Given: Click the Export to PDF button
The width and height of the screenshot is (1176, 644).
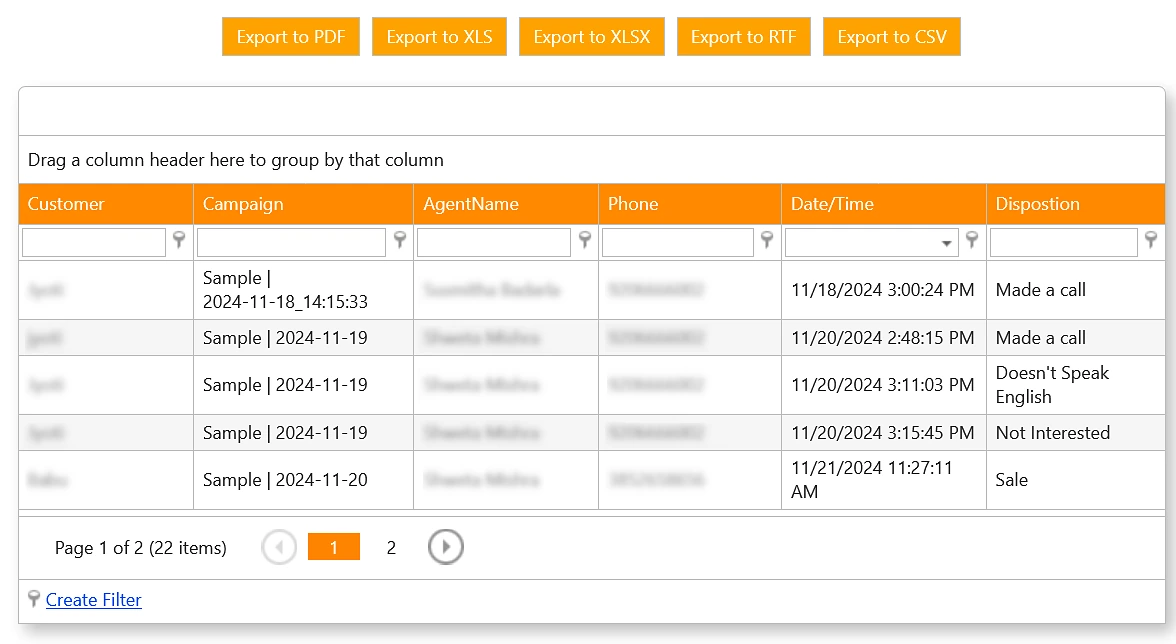Looking at the screenshot, I should pos(291,37).
